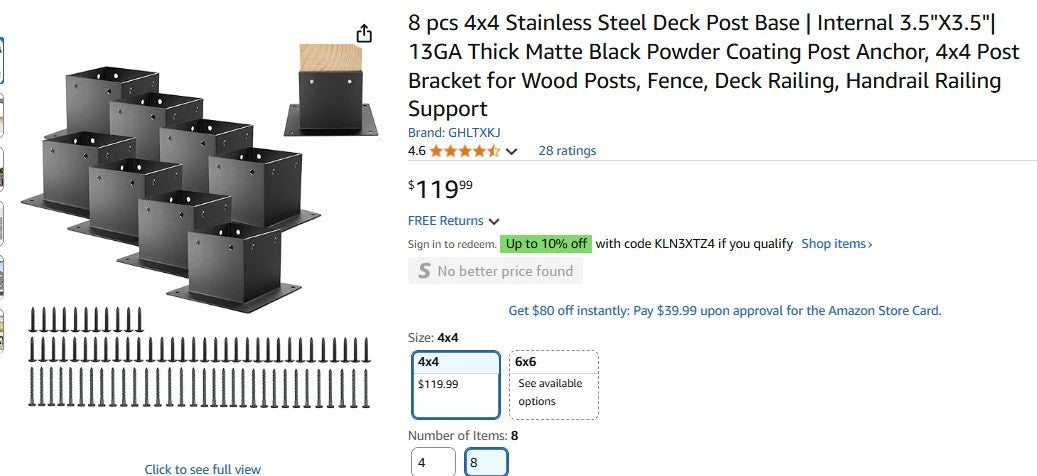Click the No better price found button
Viewport: 1037px width, 476px height.
495,271
